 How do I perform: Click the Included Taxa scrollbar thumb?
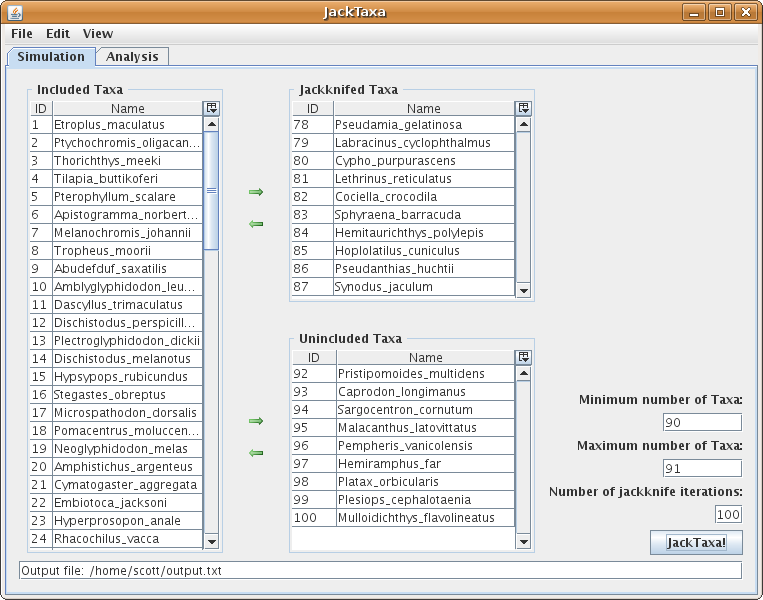(211, 190)
